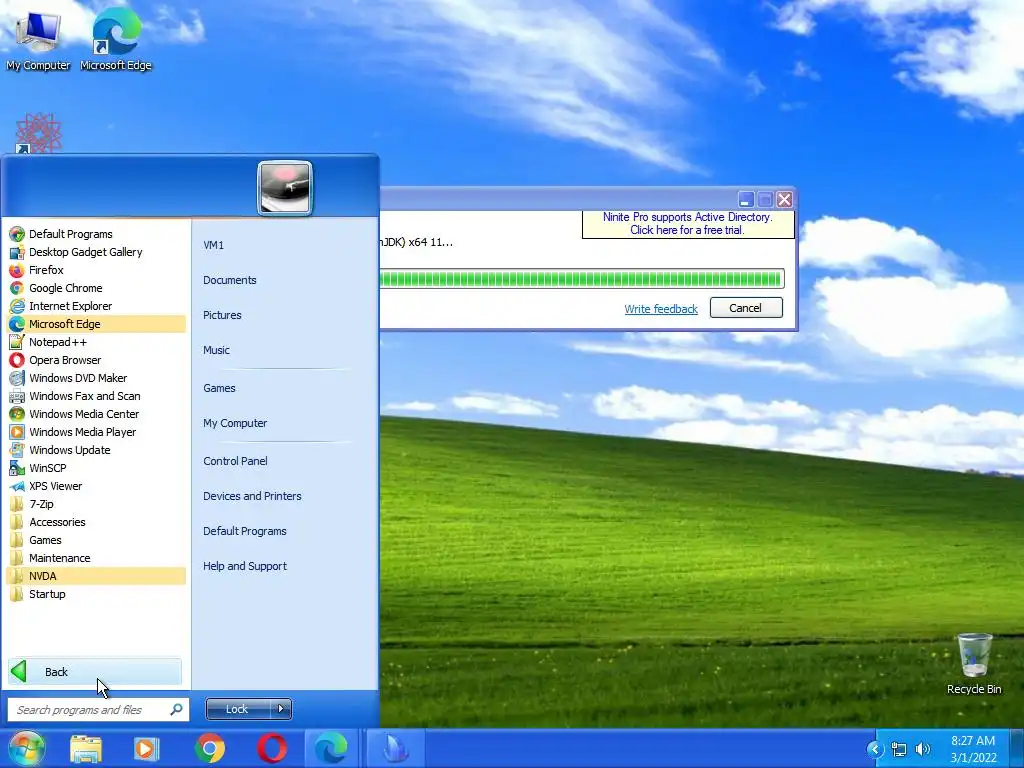Viewport: 1024px width, 768px height.
Task: Click the user account picture
Action: [285, 188]
